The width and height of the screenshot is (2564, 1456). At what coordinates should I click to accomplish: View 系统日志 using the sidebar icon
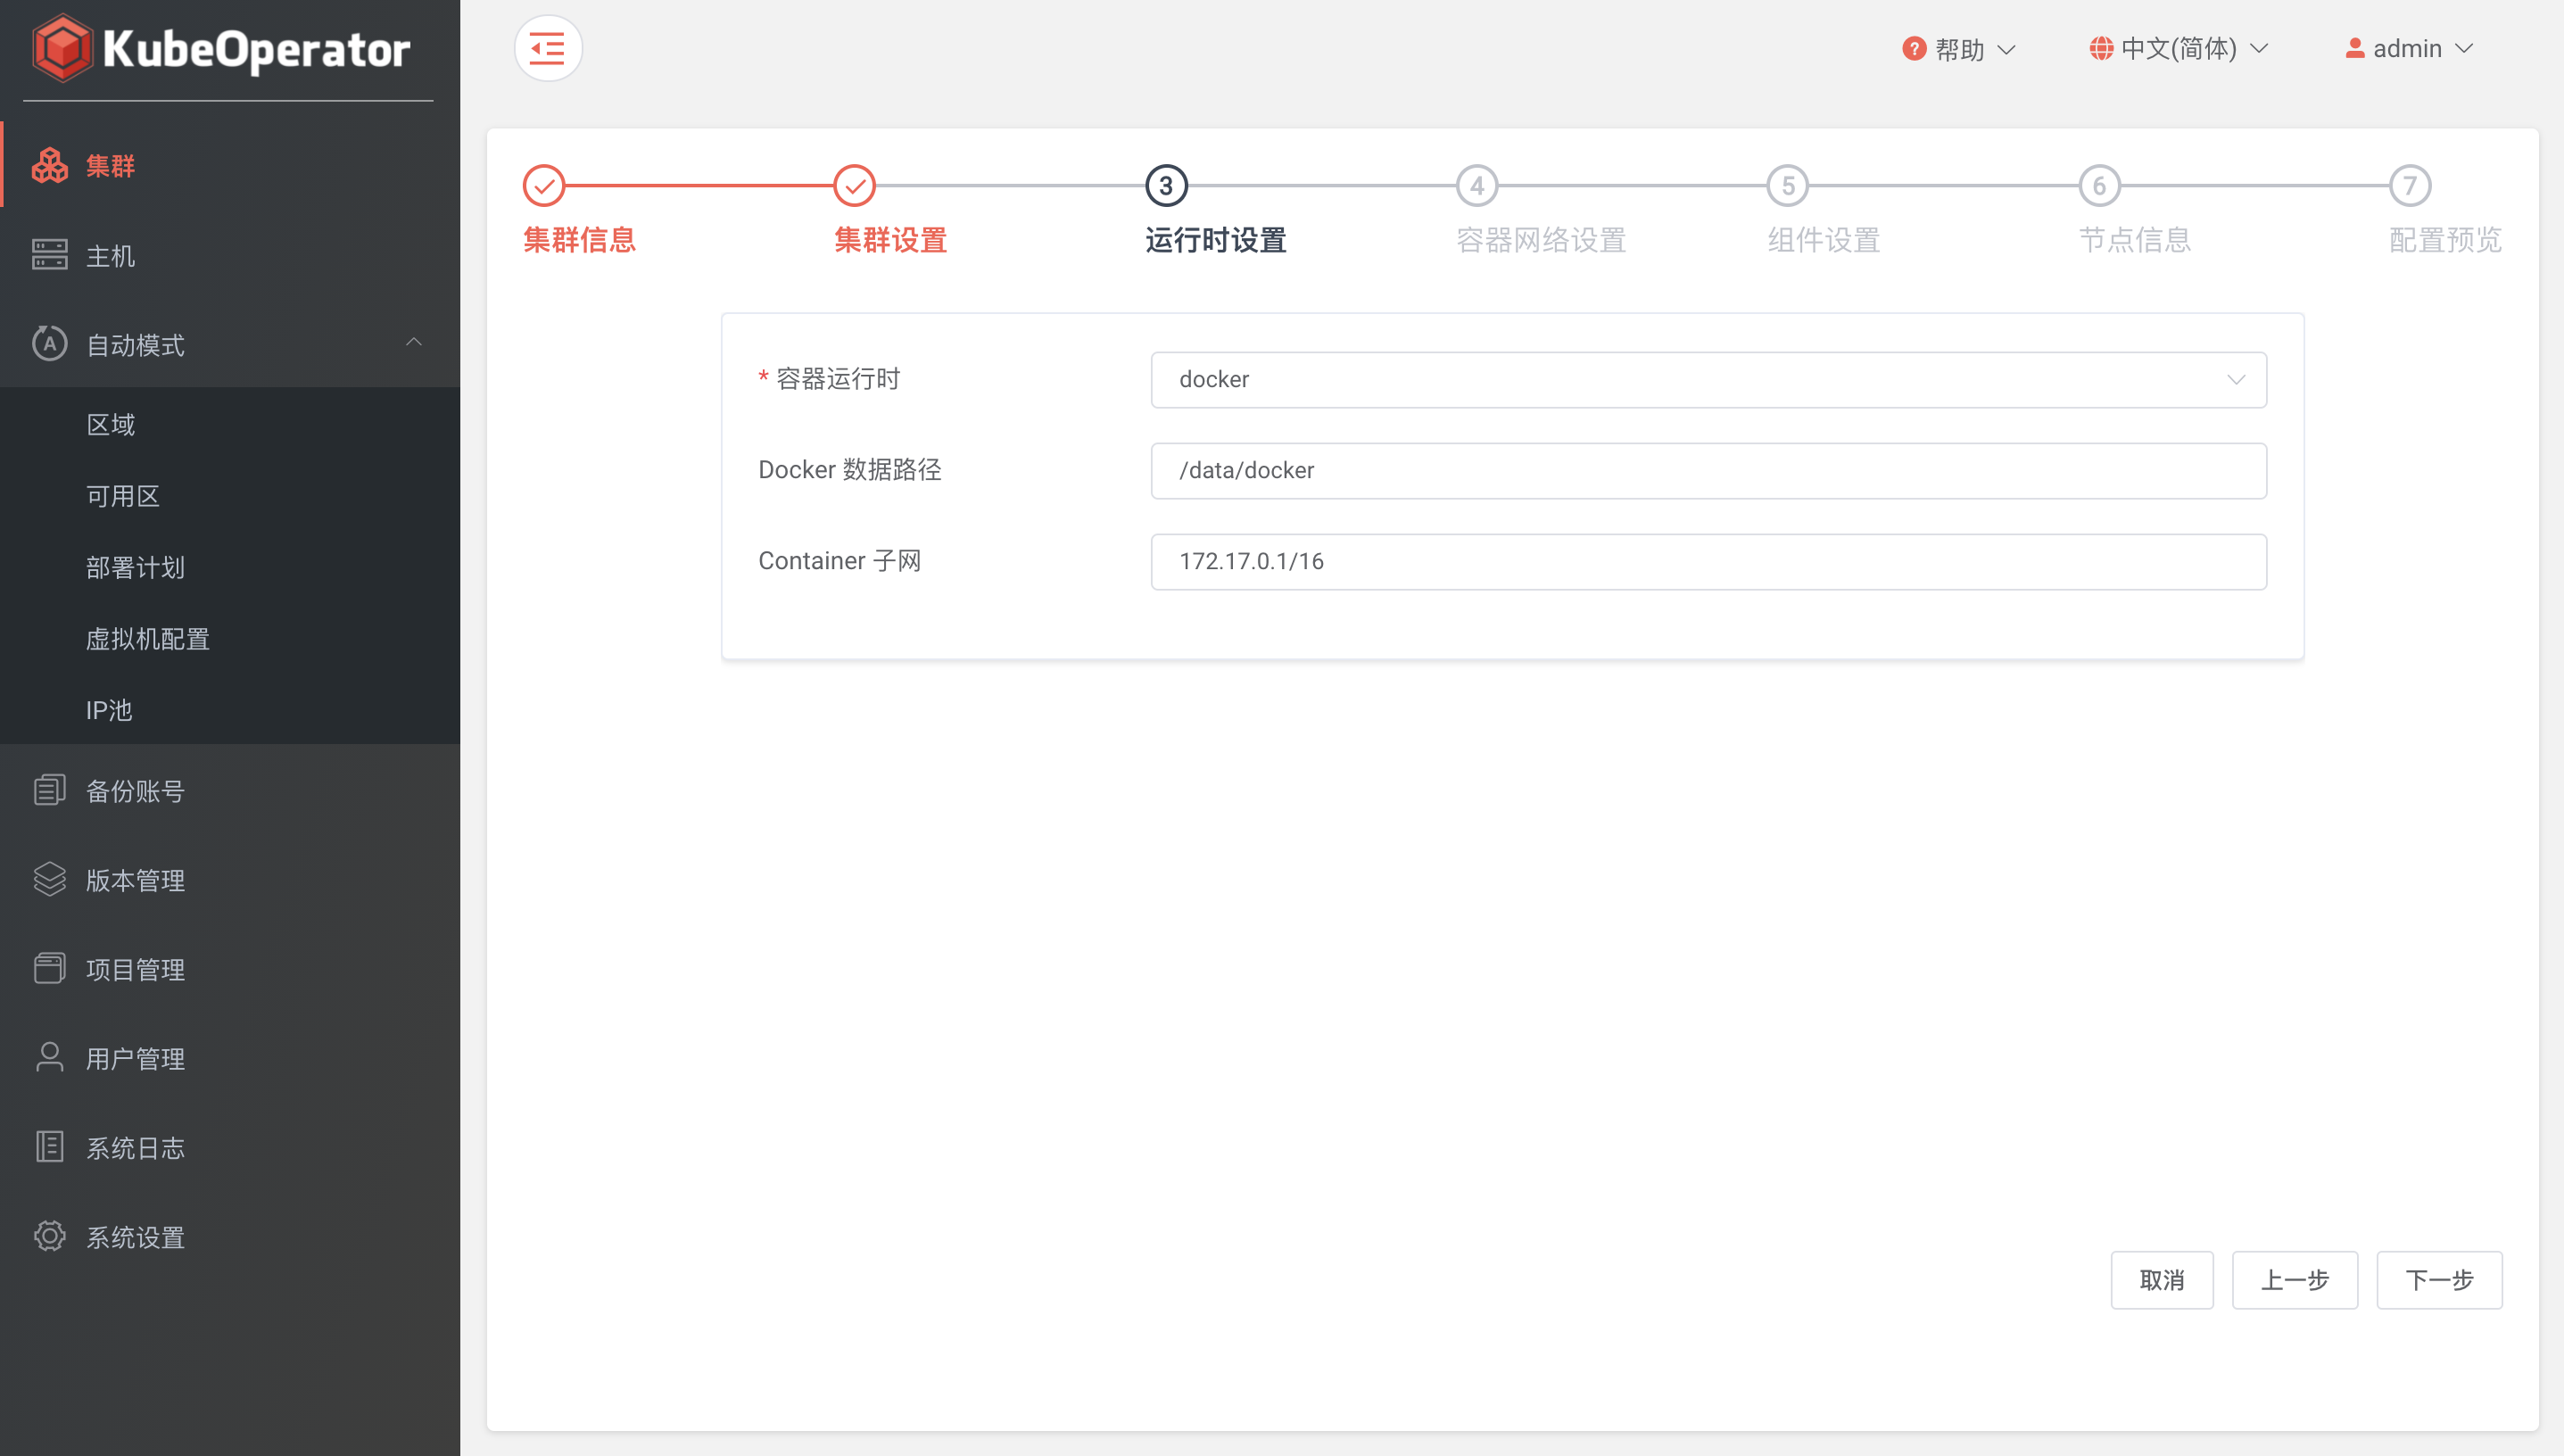pyautogui.click(x=50, y=1147)
